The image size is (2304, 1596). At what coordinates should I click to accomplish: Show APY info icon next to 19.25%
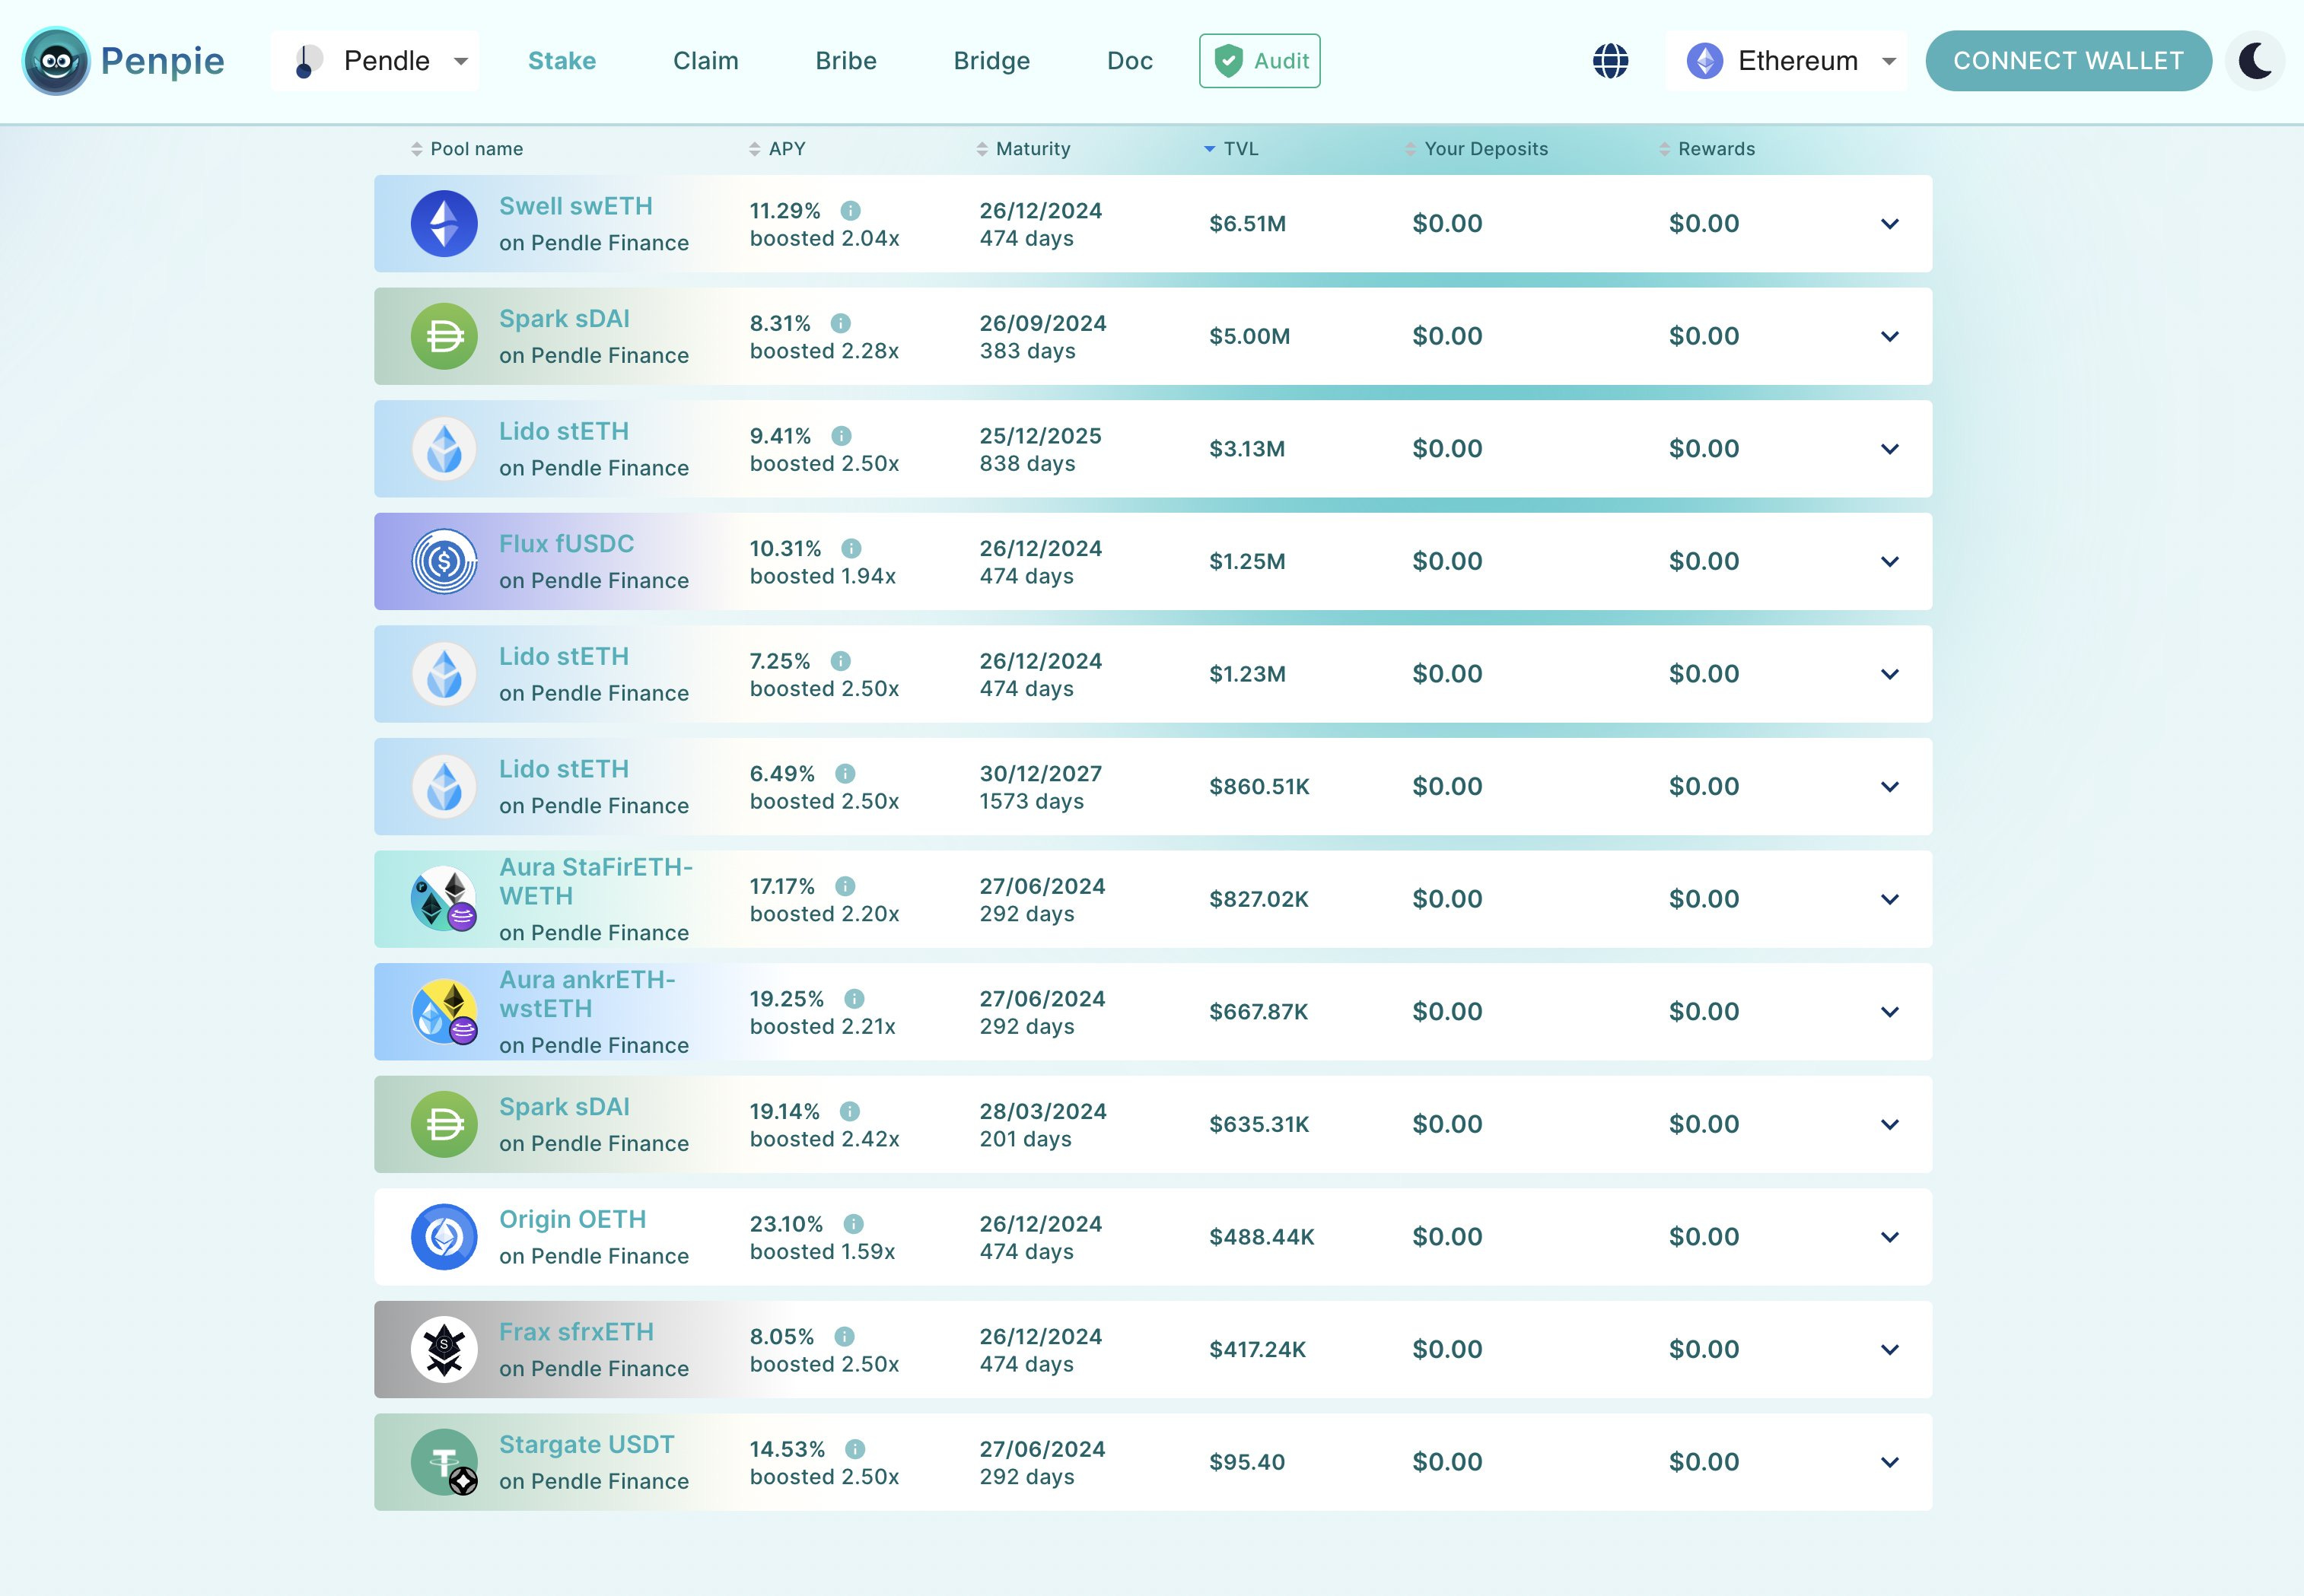click(854, 999)
